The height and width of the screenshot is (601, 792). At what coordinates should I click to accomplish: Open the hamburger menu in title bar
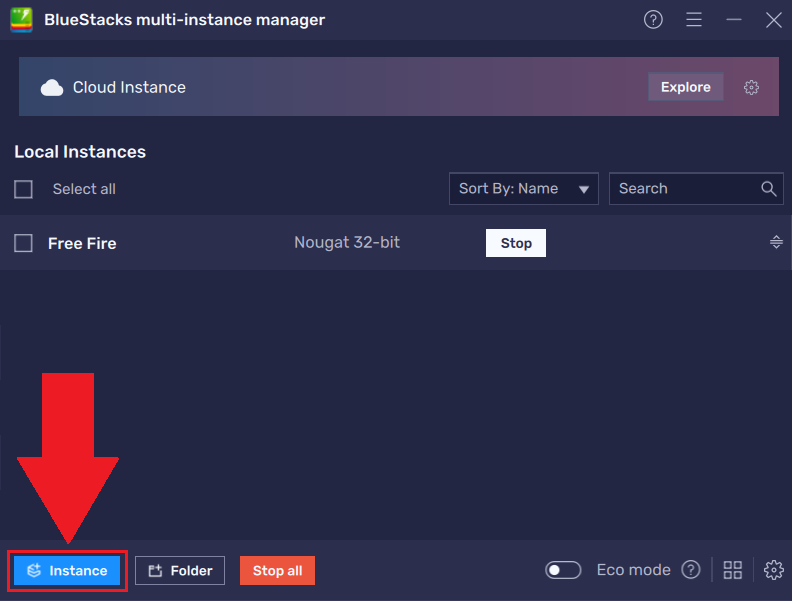pyautogui.click(x=694, y=20)
